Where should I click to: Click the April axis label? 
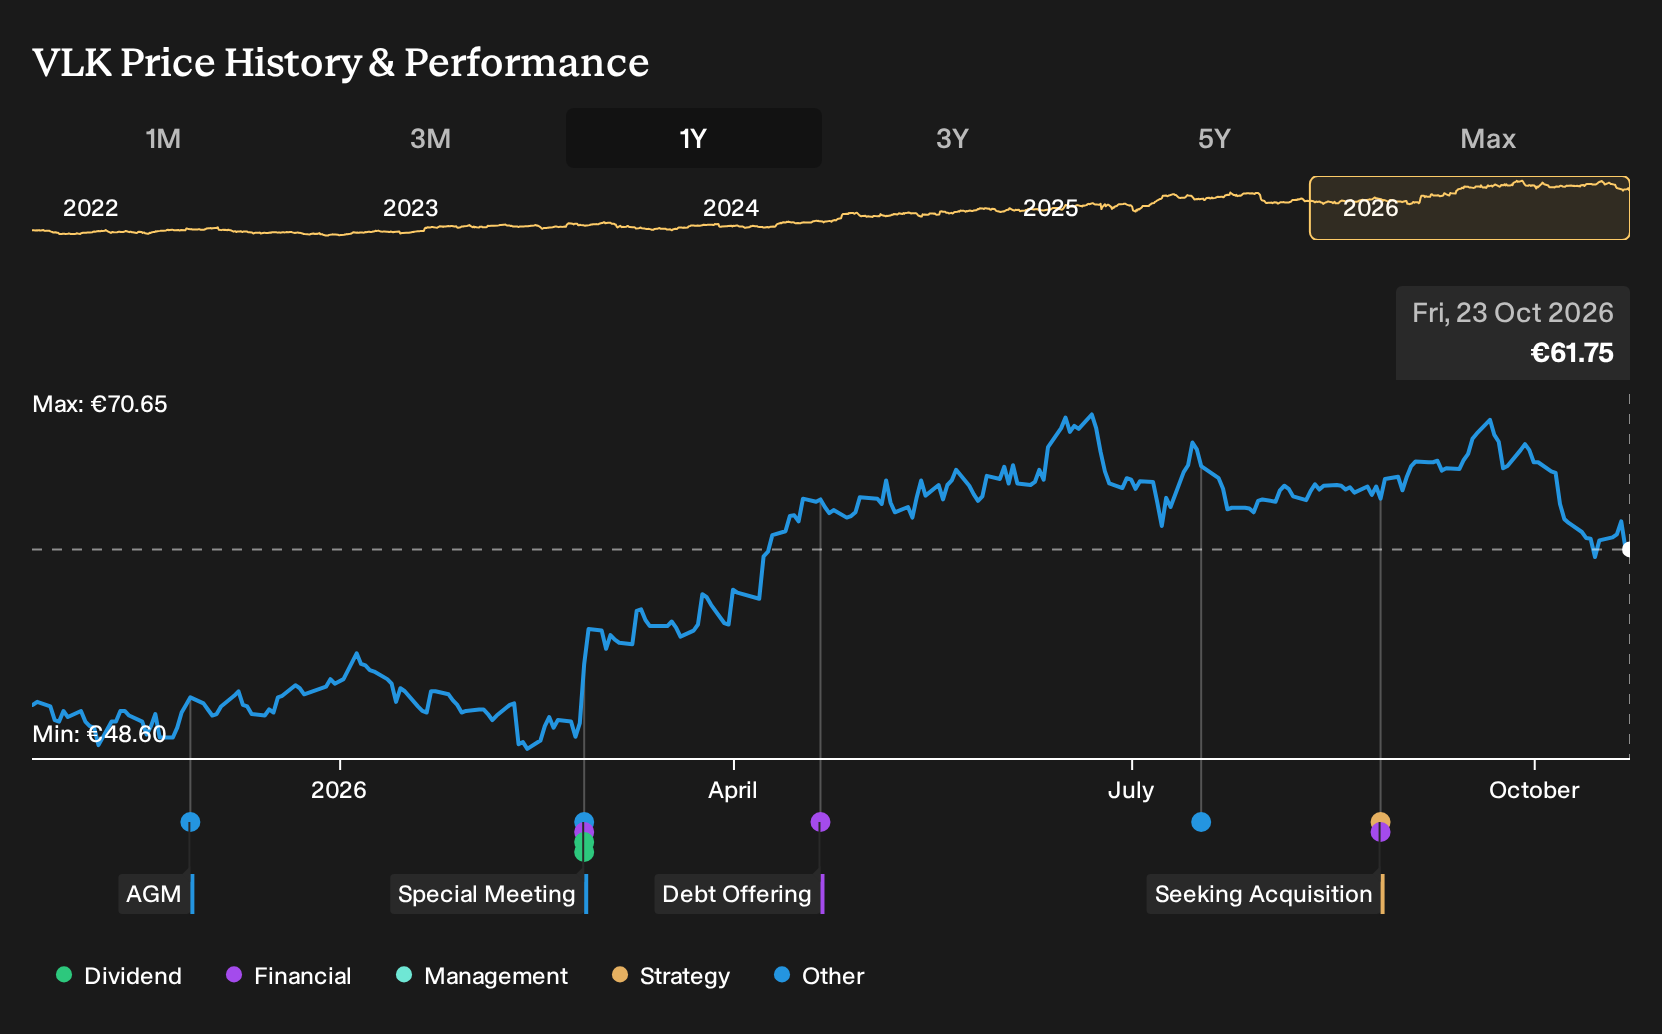pyautogui.click(x=733, y=790)
